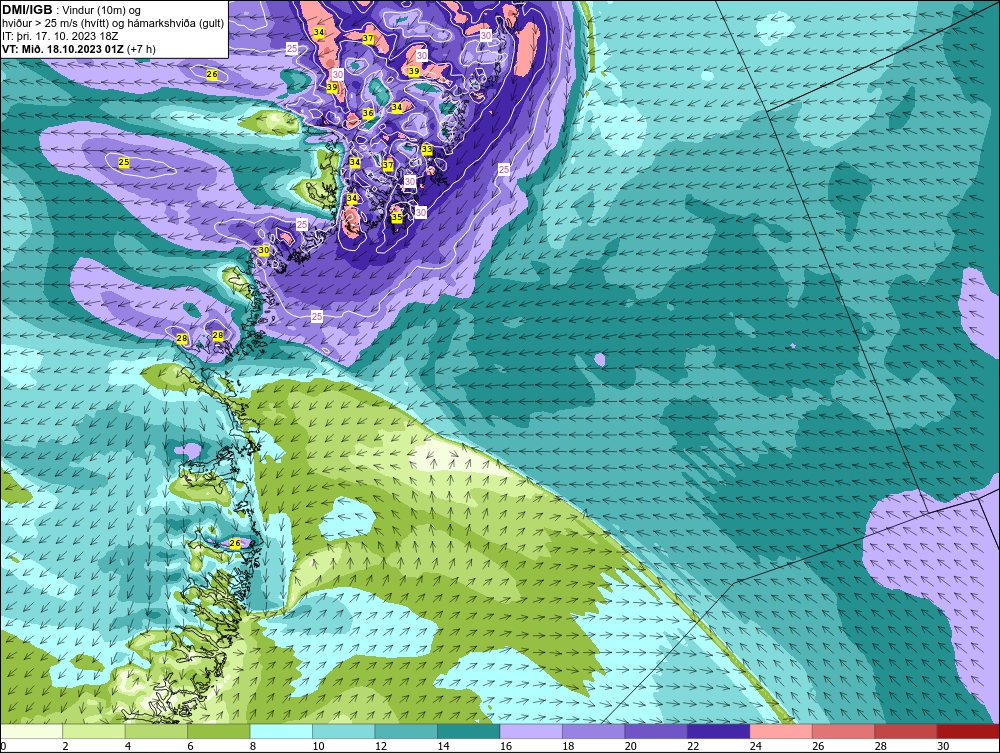Click the legend tick label 10
The width and height of the screenshot is (1000, 753).
(318, 746)
